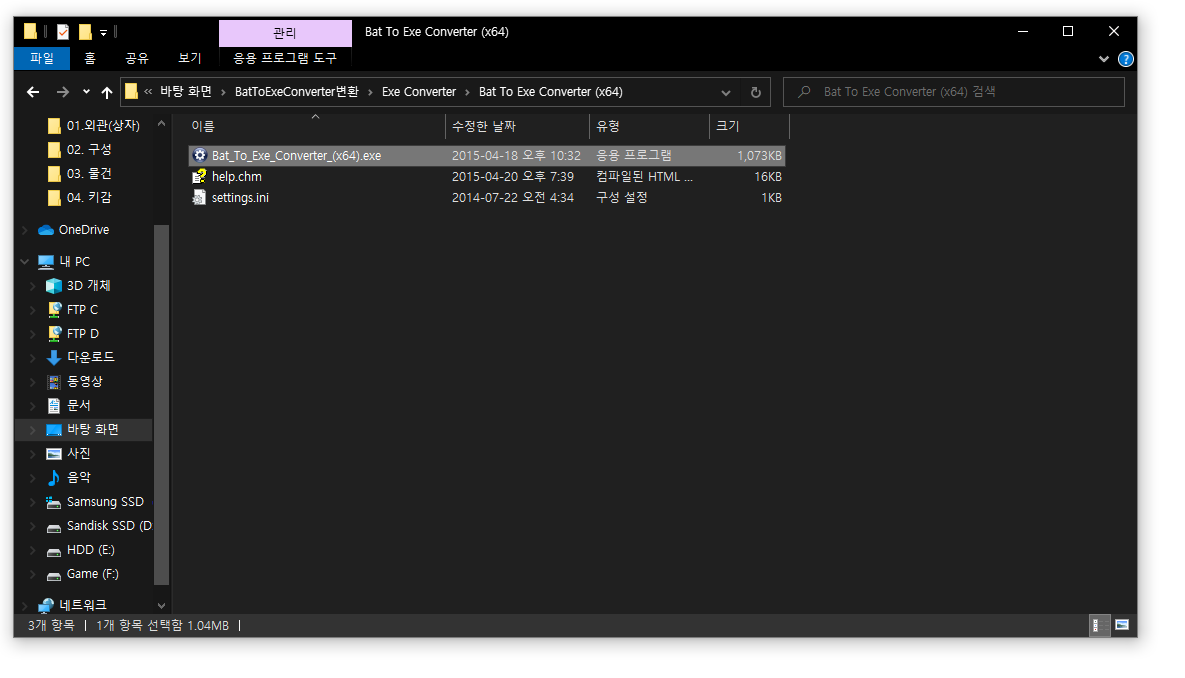Screen dimensions: 1185x678
Task: Open recent locations dropdown arrow
Action: [x=86, y=92]
